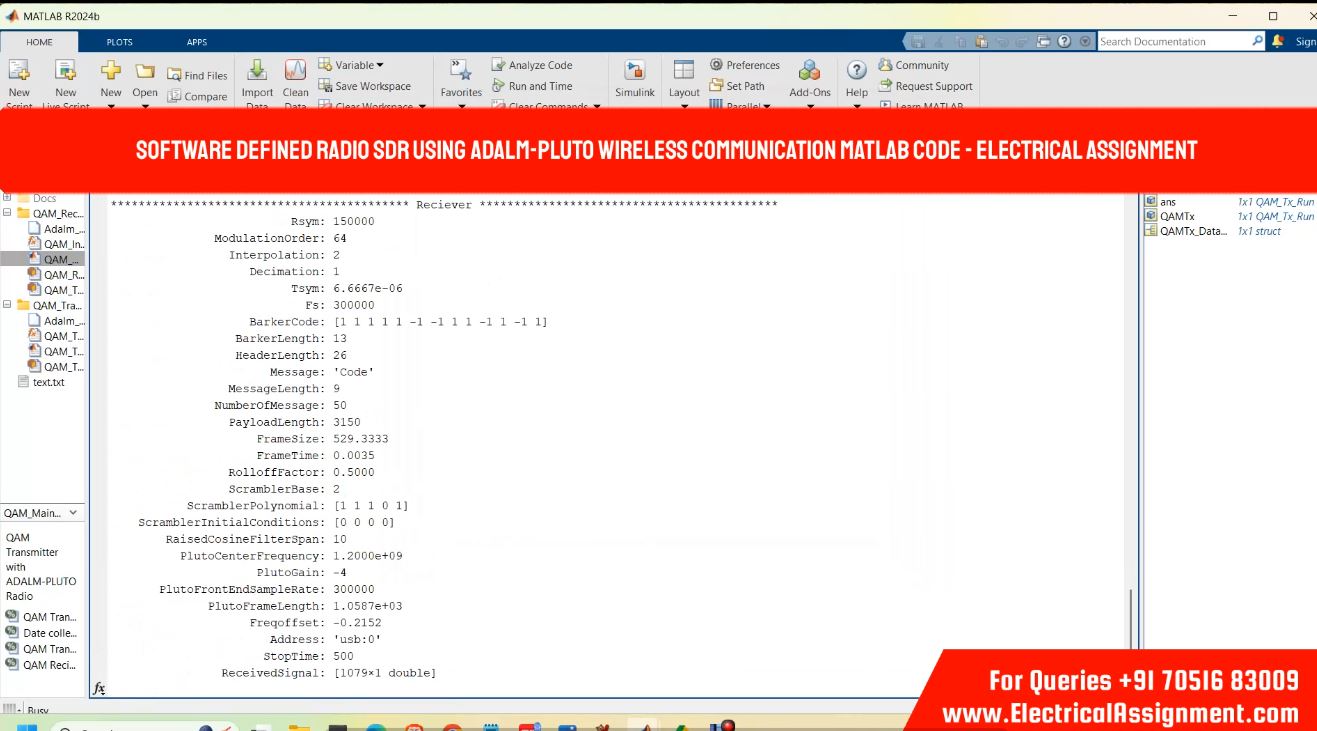
Task: Select text.txt in the file browser
Action: [48, 382]
